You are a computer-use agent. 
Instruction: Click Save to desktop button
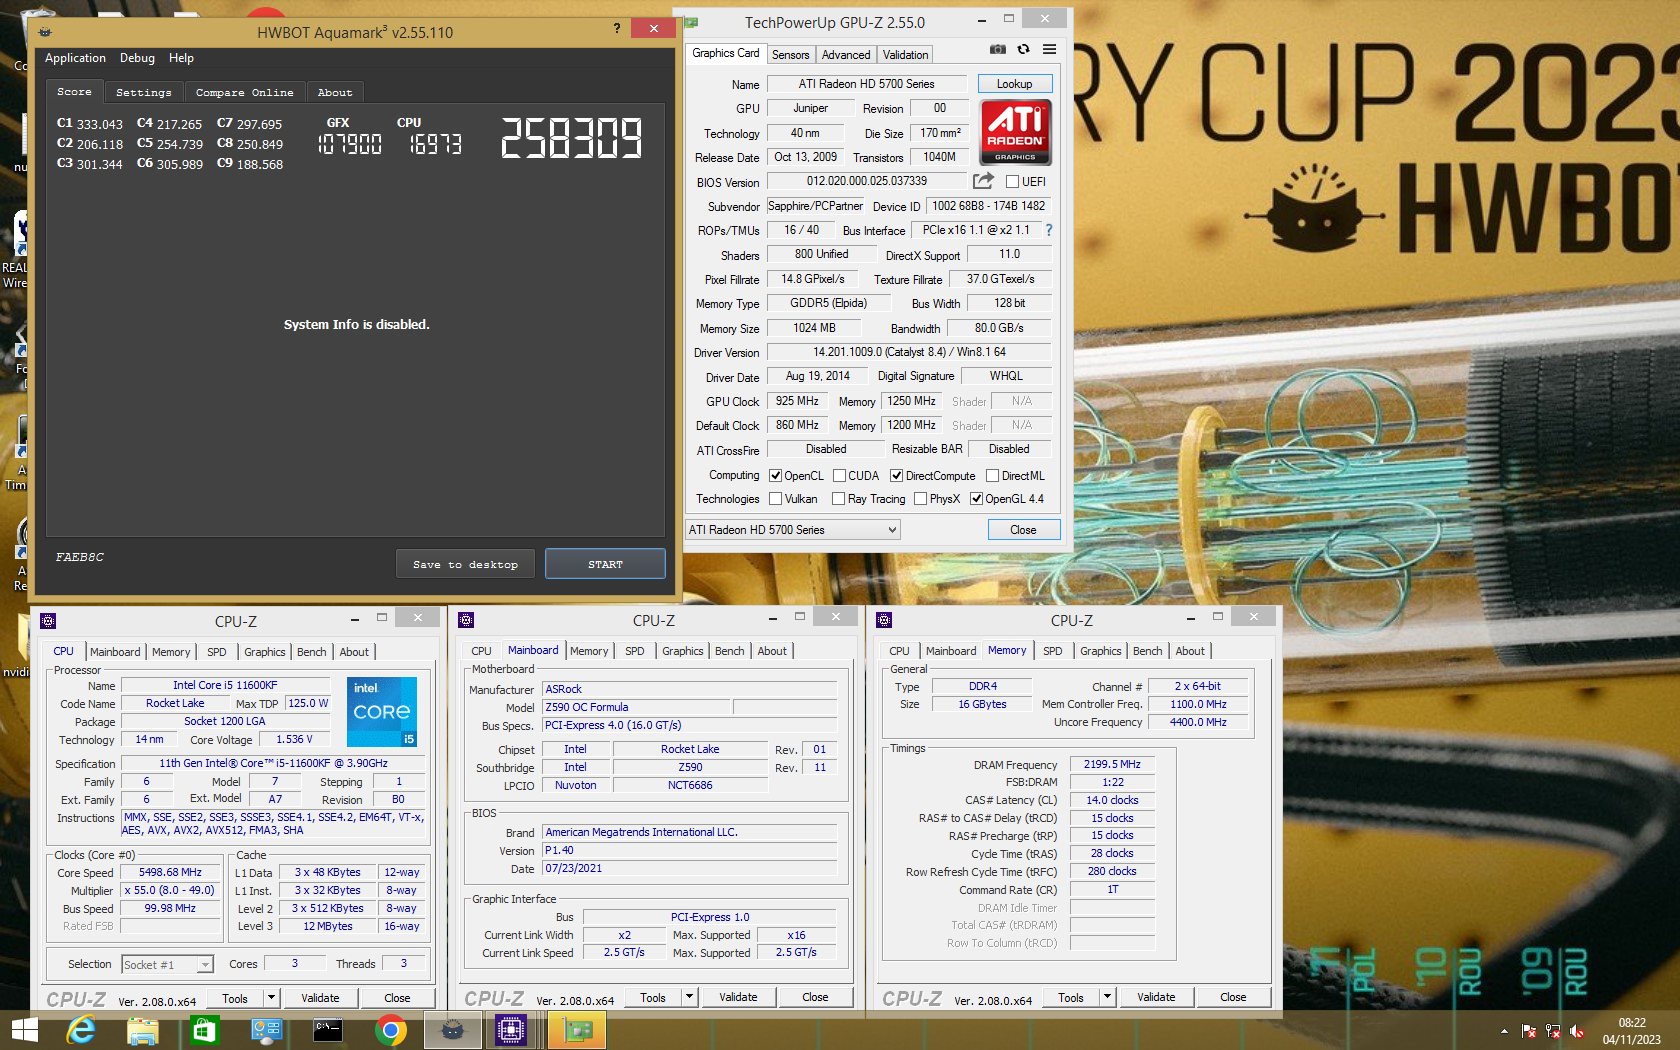pyautogui.click(x=465, y=564)
